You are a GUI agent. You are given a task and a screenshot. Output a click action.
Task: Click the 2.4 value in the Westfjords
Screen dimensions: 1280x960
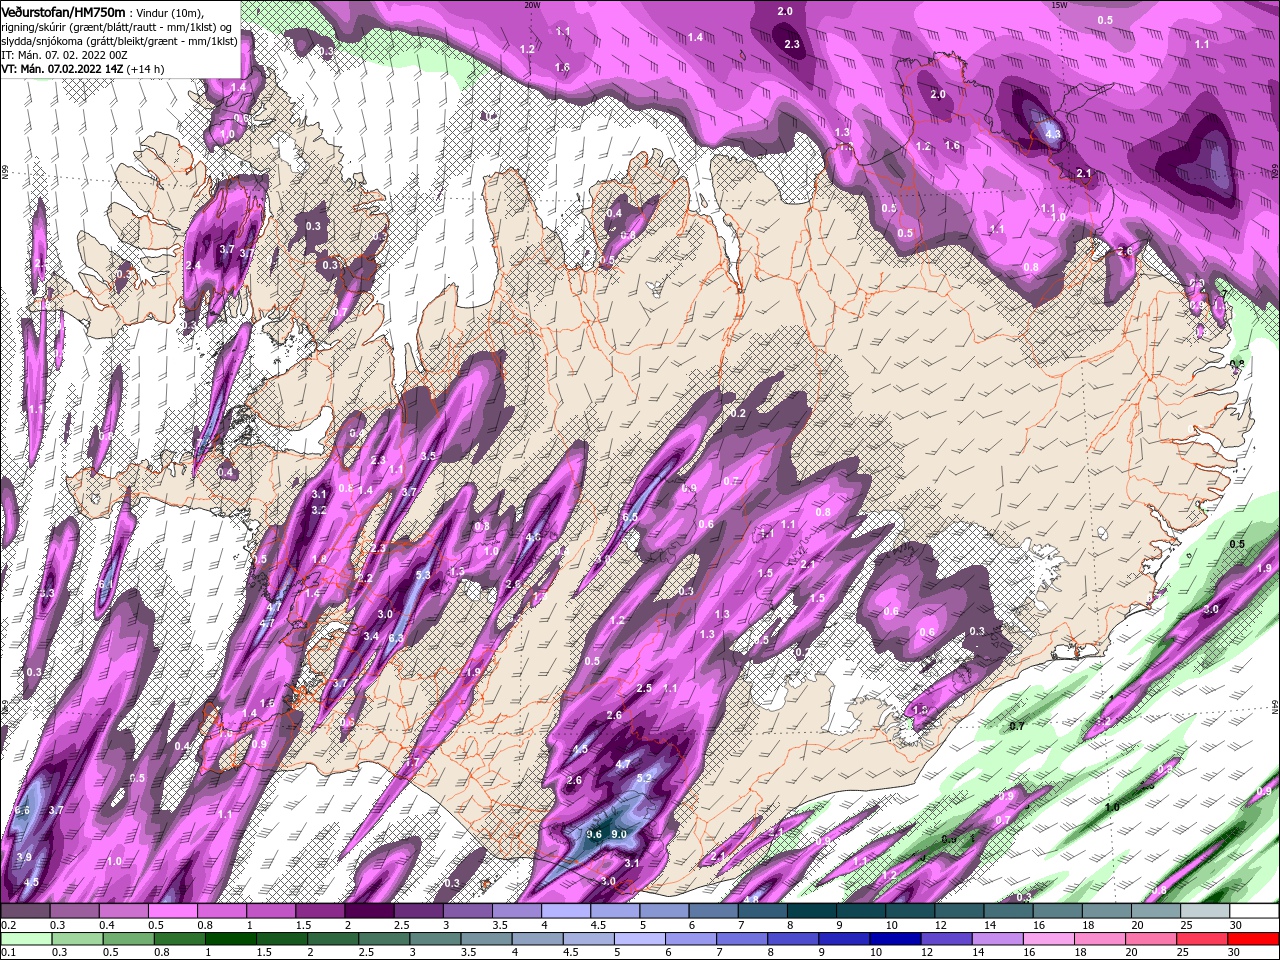(x=193, y=265)
